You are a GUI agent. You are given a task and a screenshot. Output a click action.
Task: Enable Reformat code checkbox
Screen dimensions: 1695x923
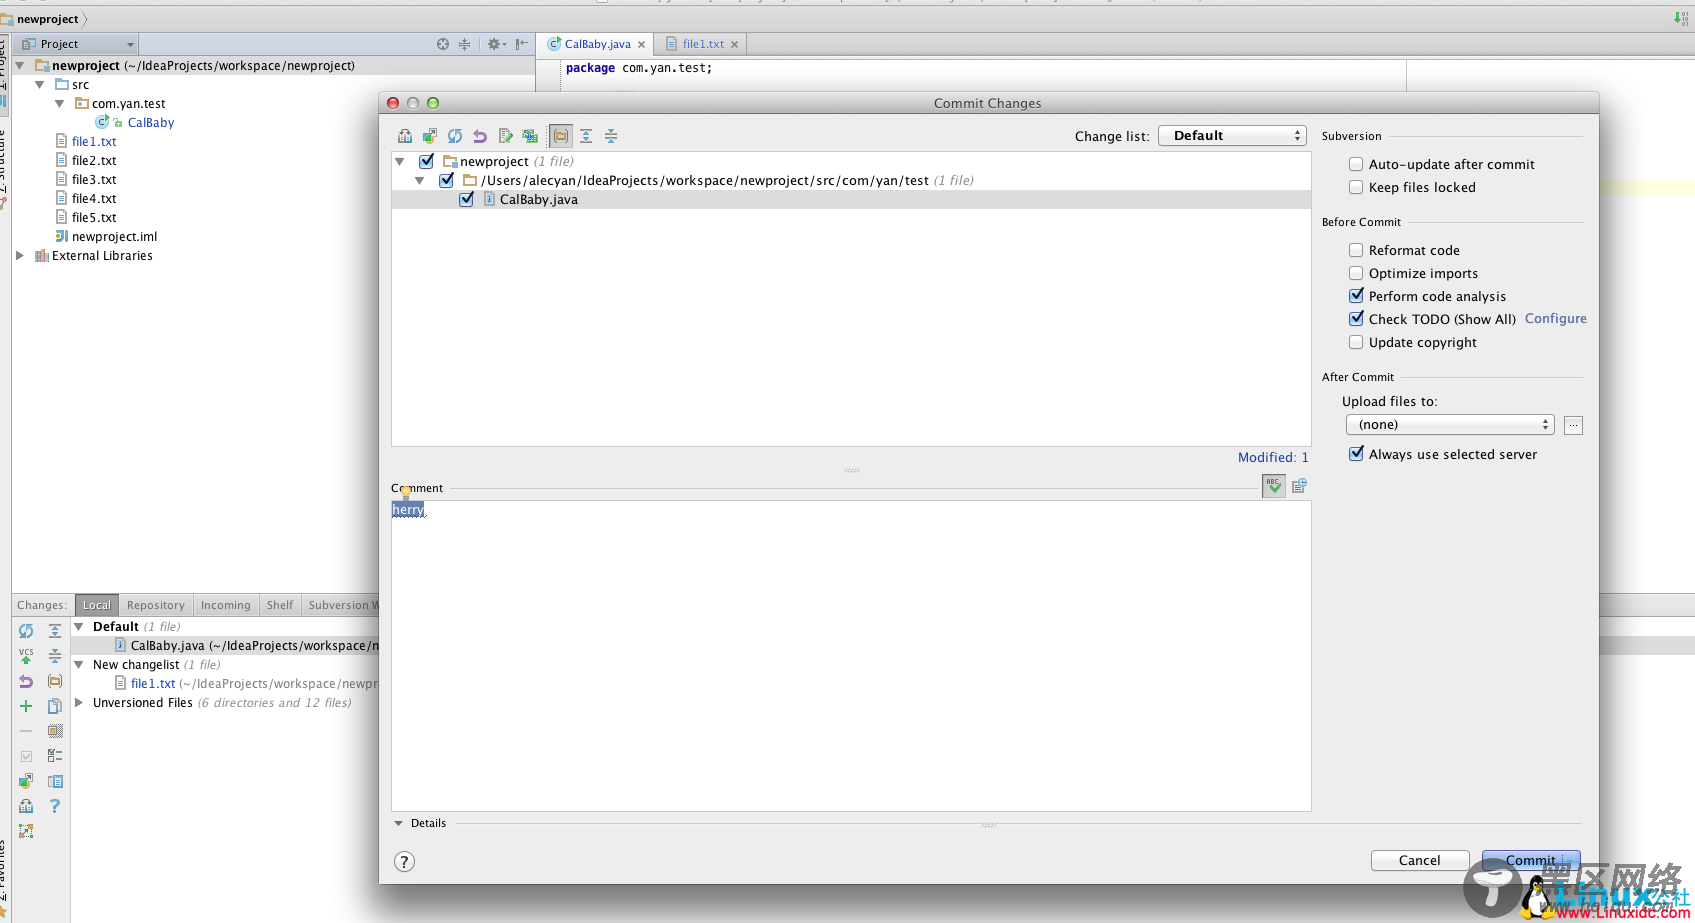click(1356, 250)
